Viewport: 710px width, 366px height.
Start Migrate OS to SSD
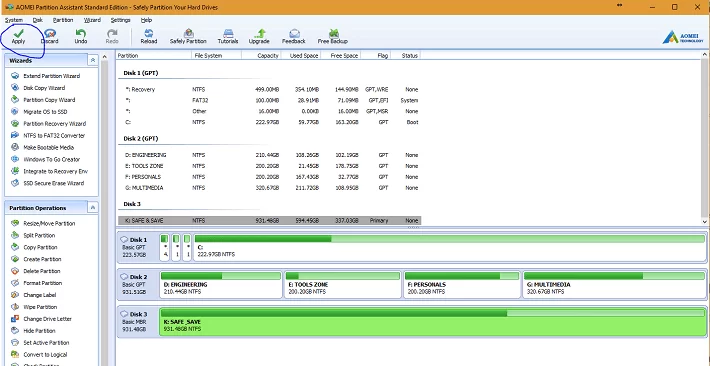[x=45, y=111]
